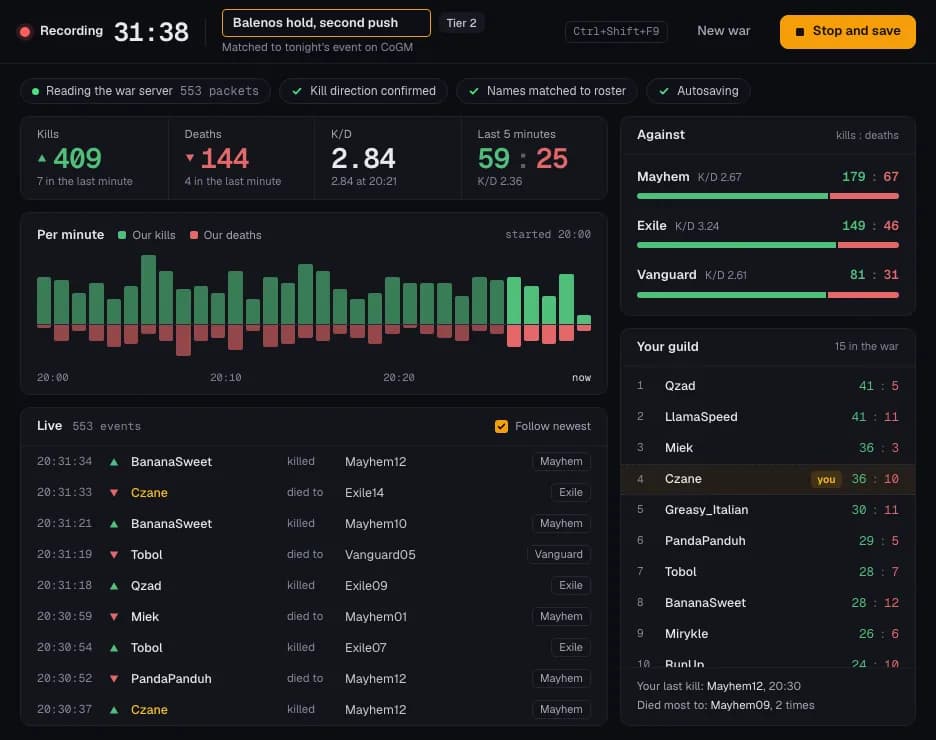Select Tobol in Your guild ranking
Image resolution: width=936 pixels, height=740 pixels.
[x=768, y=572]
